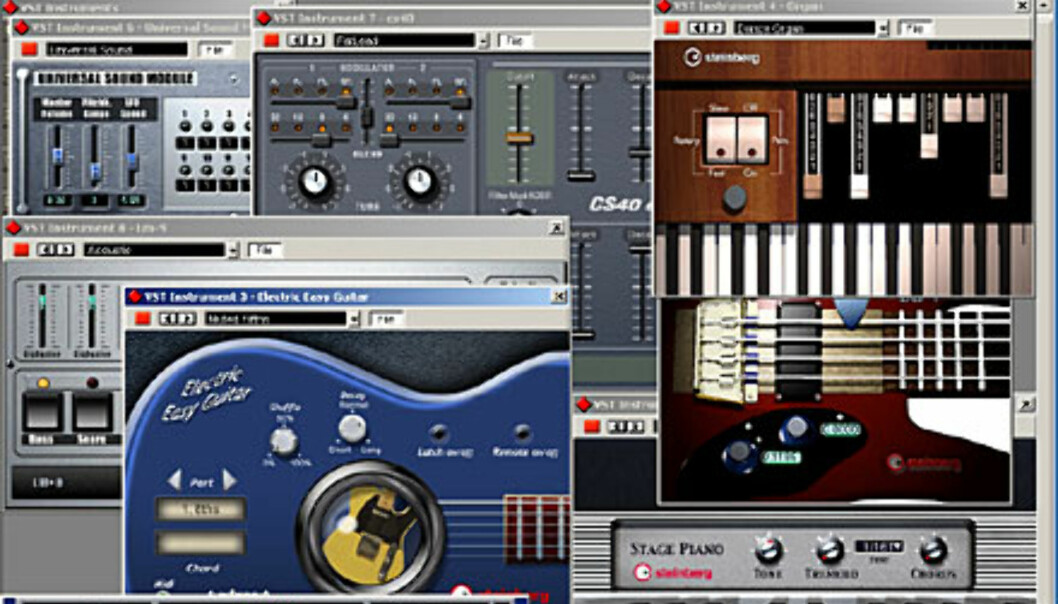This screenshot has width=1058, height=604.
Task: Toggle red power button in Organ window
Action: coord(672,28)
